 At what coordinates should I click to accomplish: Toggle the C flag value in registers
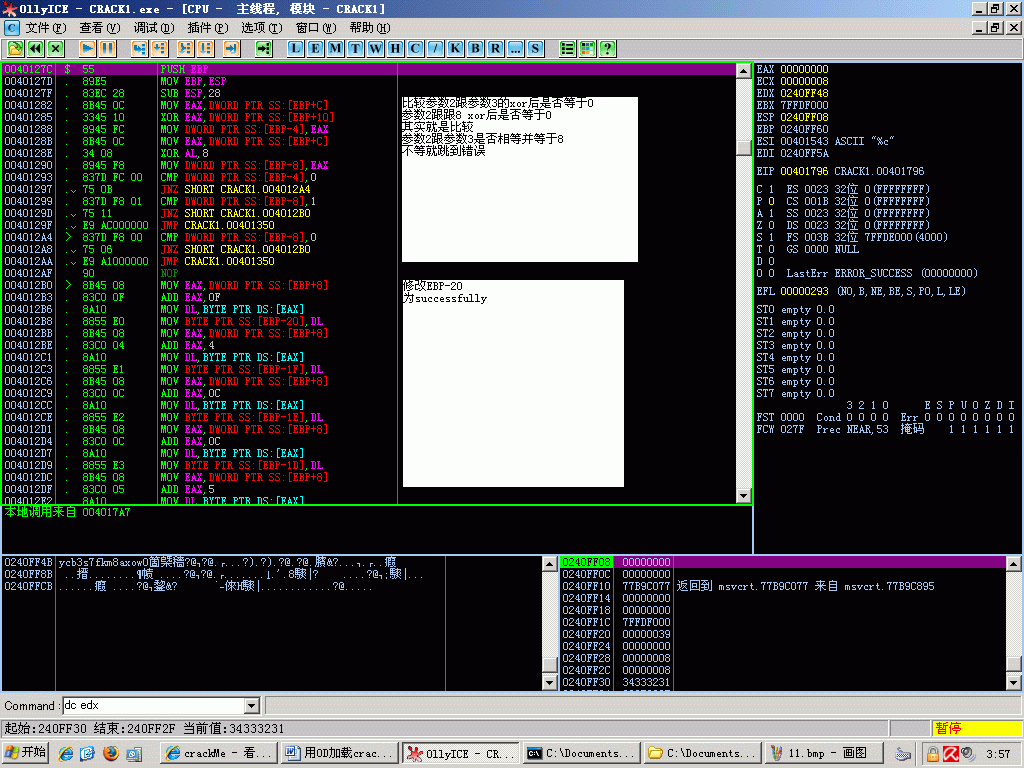771,189
